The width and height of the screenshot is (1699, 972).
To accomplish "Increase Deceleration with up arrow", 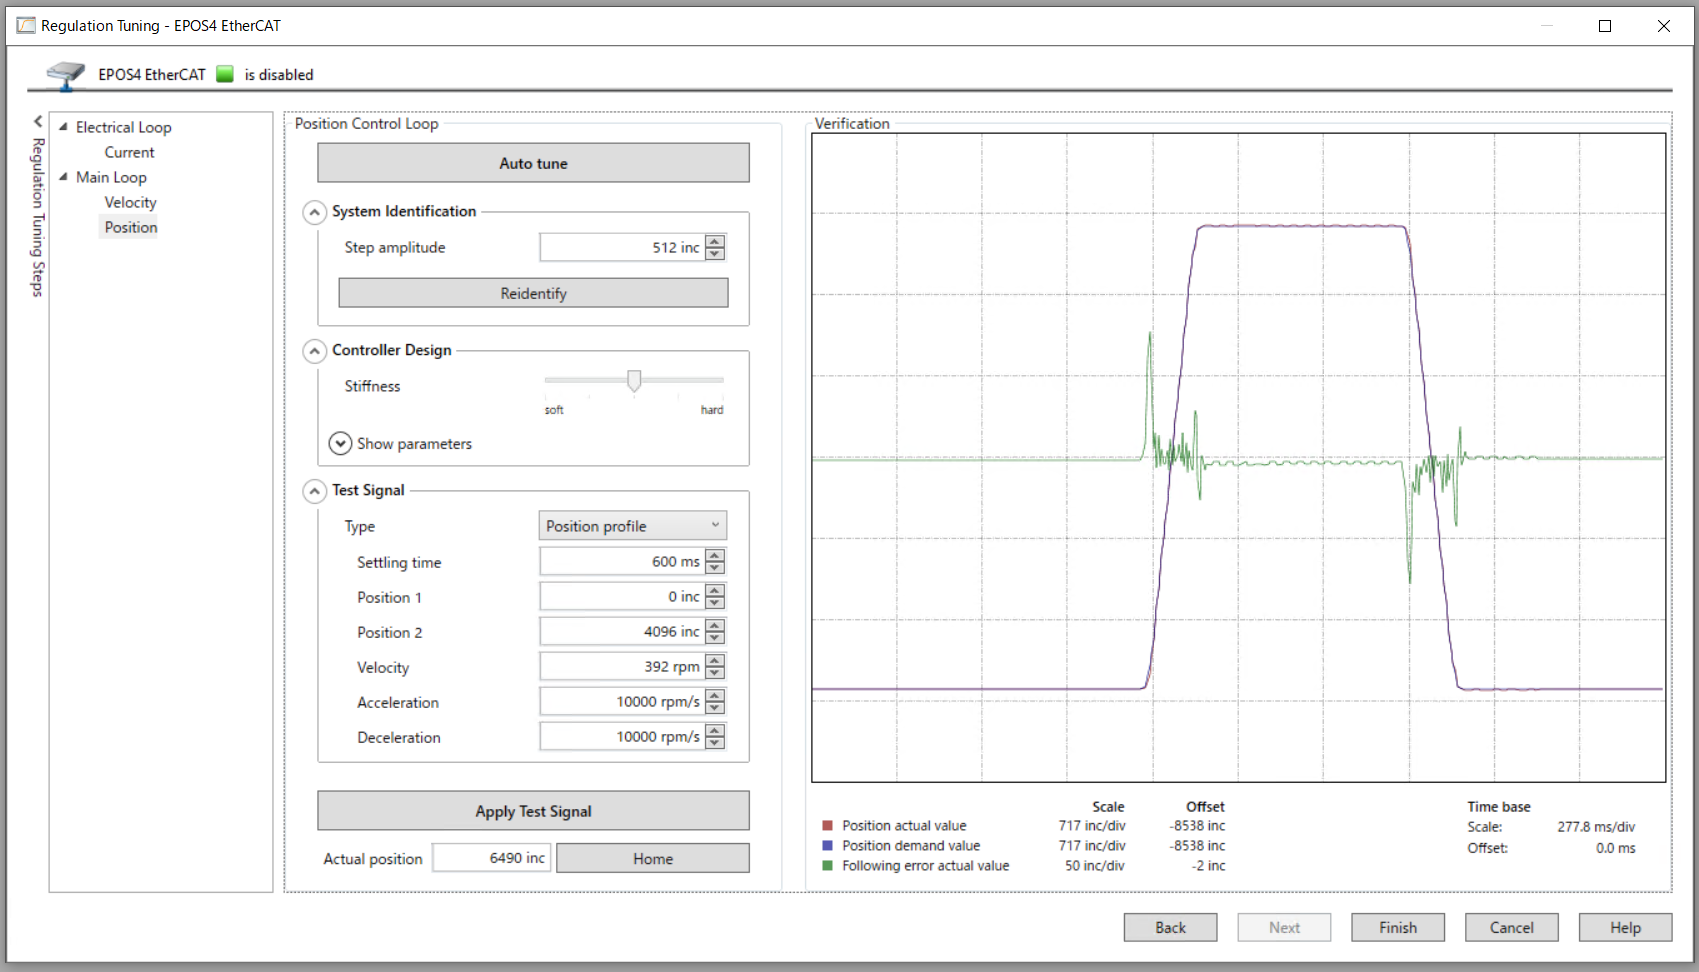I will pyautogui.click(x=715, y=731).
